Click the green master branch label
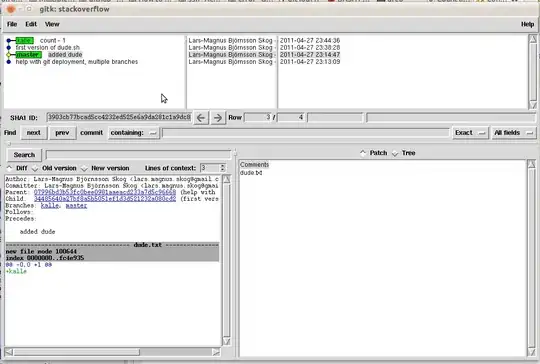The width and height of the screenshot is (540, 364). [29, 55]
